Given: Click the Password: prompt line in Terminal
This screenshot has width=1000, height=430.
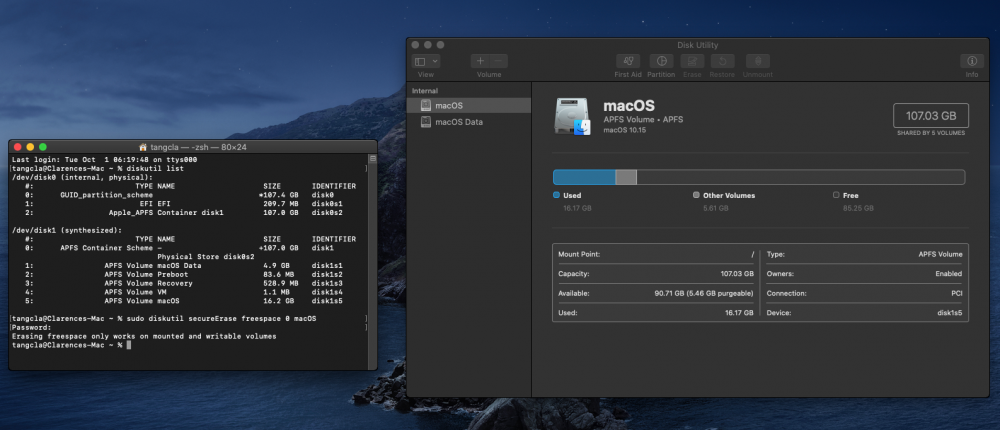Looking at the screenshot, I should coord(32,327).
